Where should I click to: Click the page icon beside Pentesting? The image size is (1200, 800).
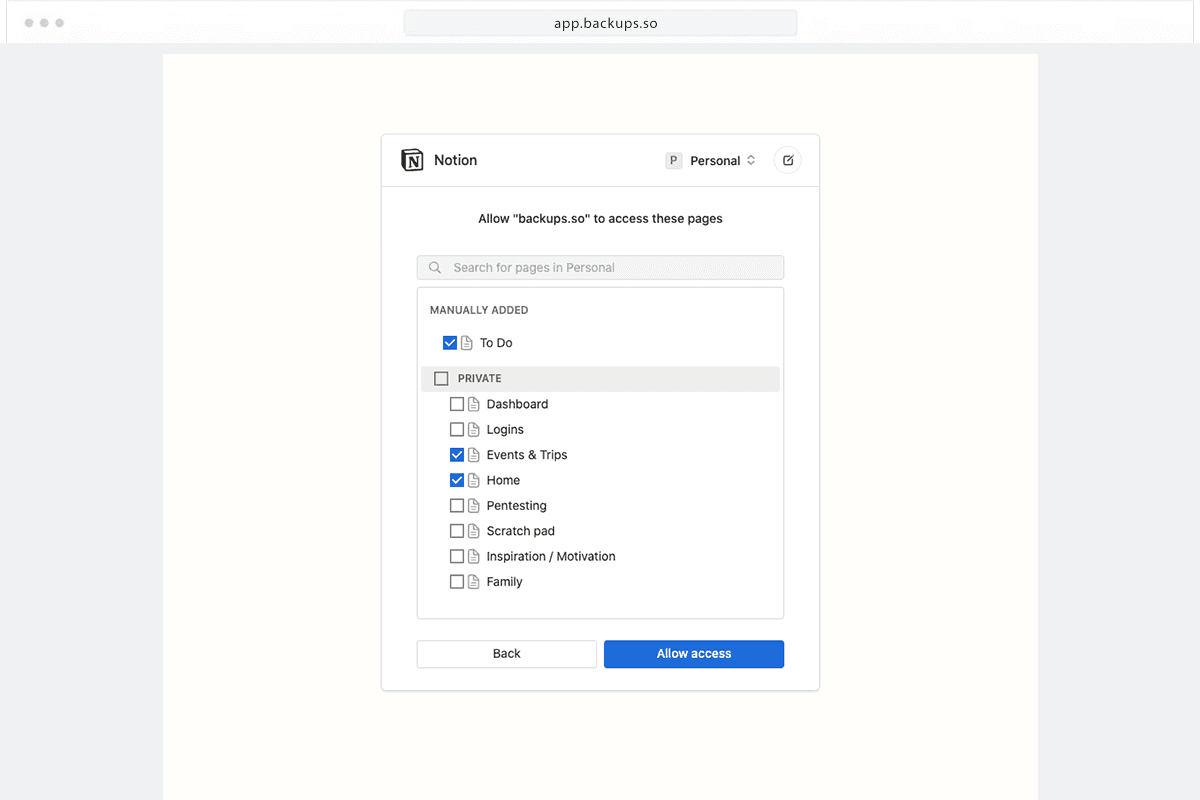475,505
